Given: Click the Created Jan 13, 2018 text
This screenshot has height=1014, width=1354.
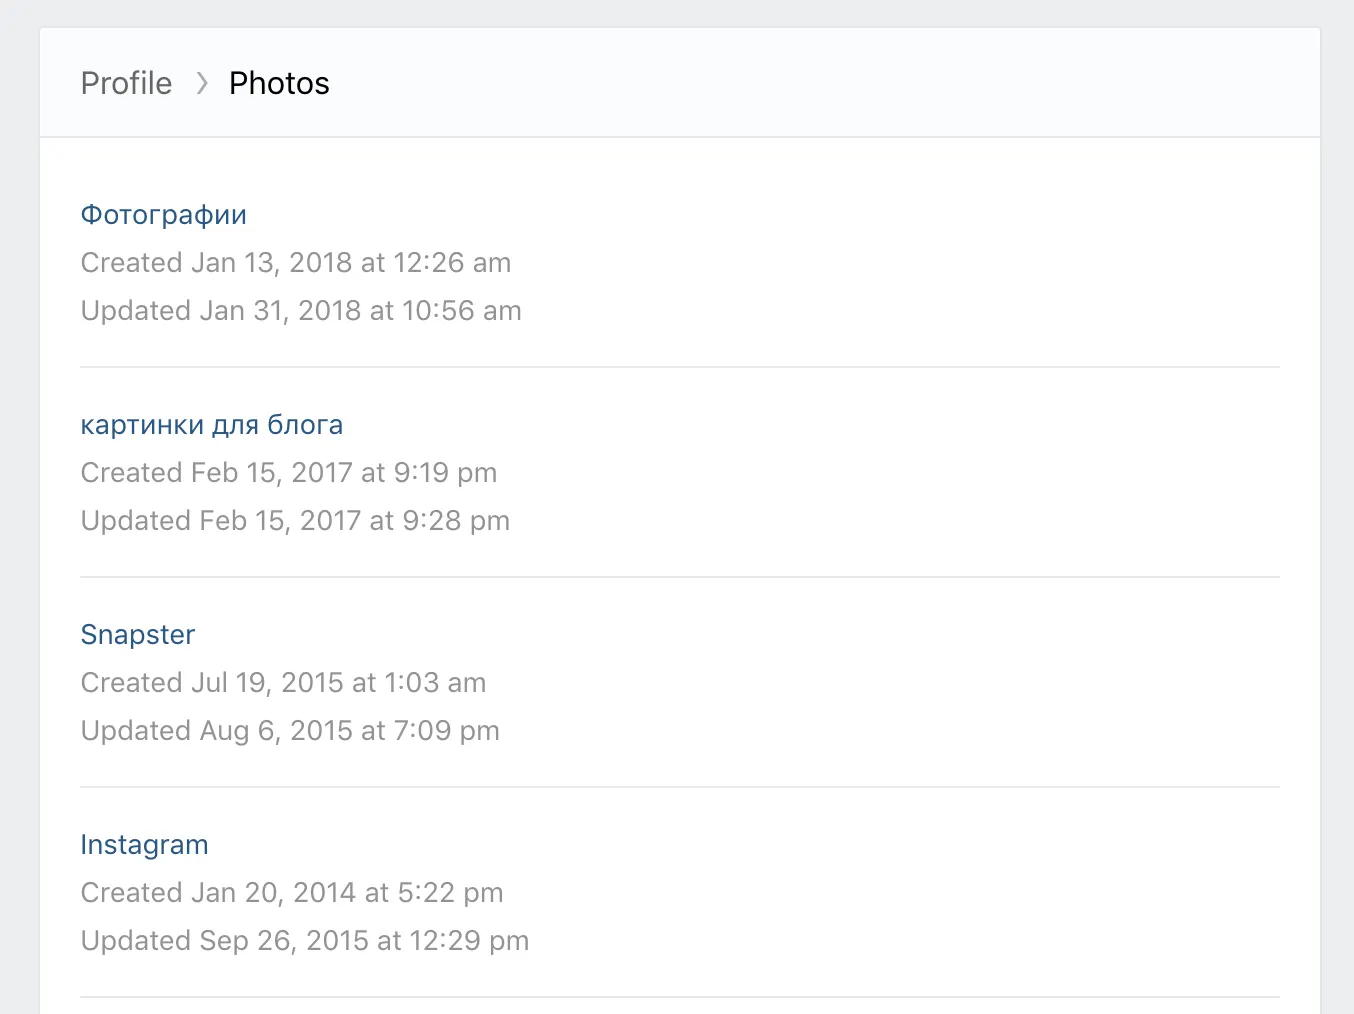Looking at the screenshot, I should tap(295, 263).
